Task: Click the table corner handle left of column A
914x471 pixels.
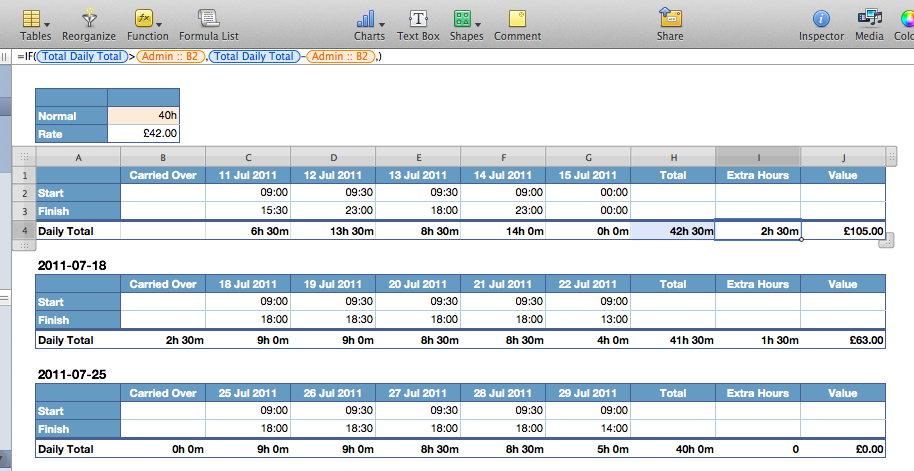Action: point(24,156)
